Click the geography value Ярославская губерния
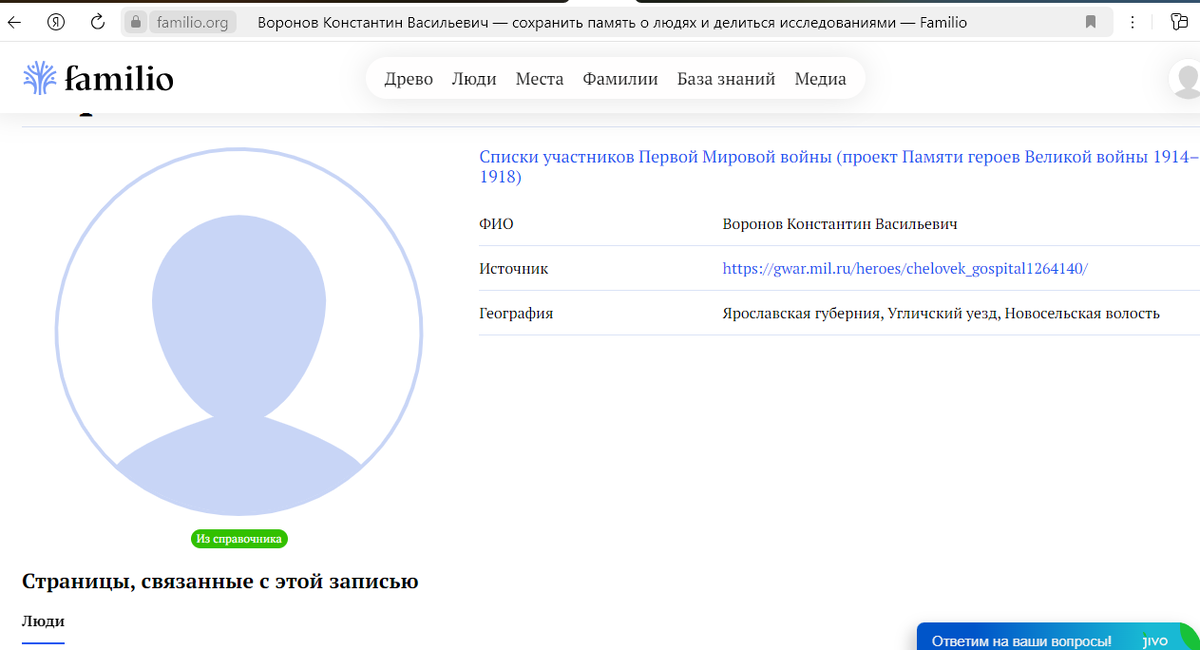This screenshot has height=650, width=1200. 941,314
